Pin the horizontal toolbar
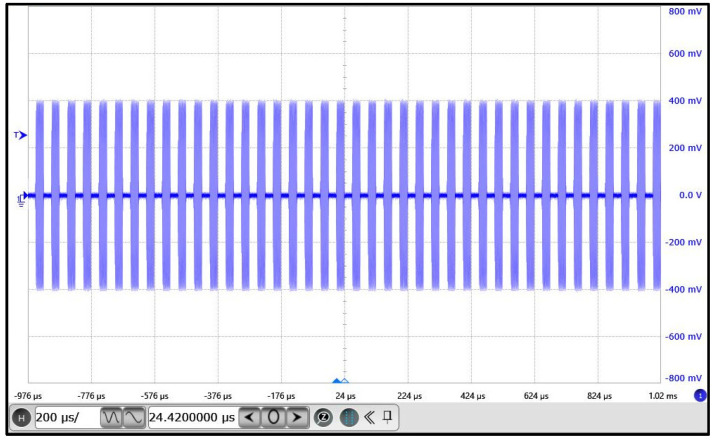715x443 pixels. pos(388,417)
